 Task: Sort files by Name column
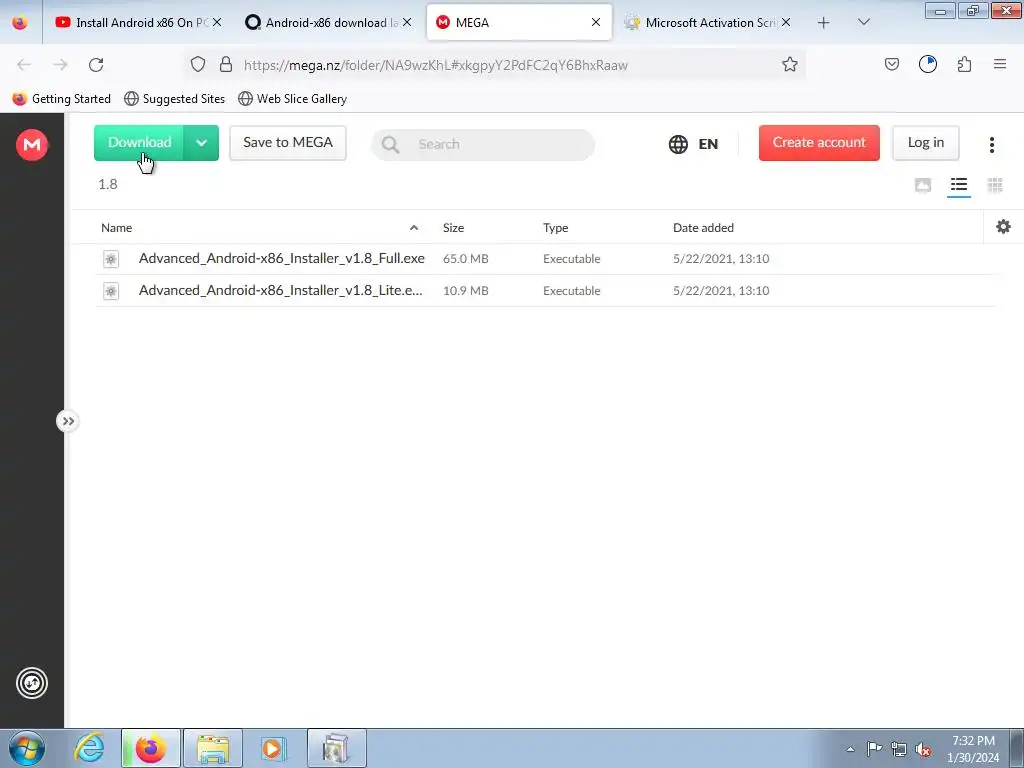point(116,228)
